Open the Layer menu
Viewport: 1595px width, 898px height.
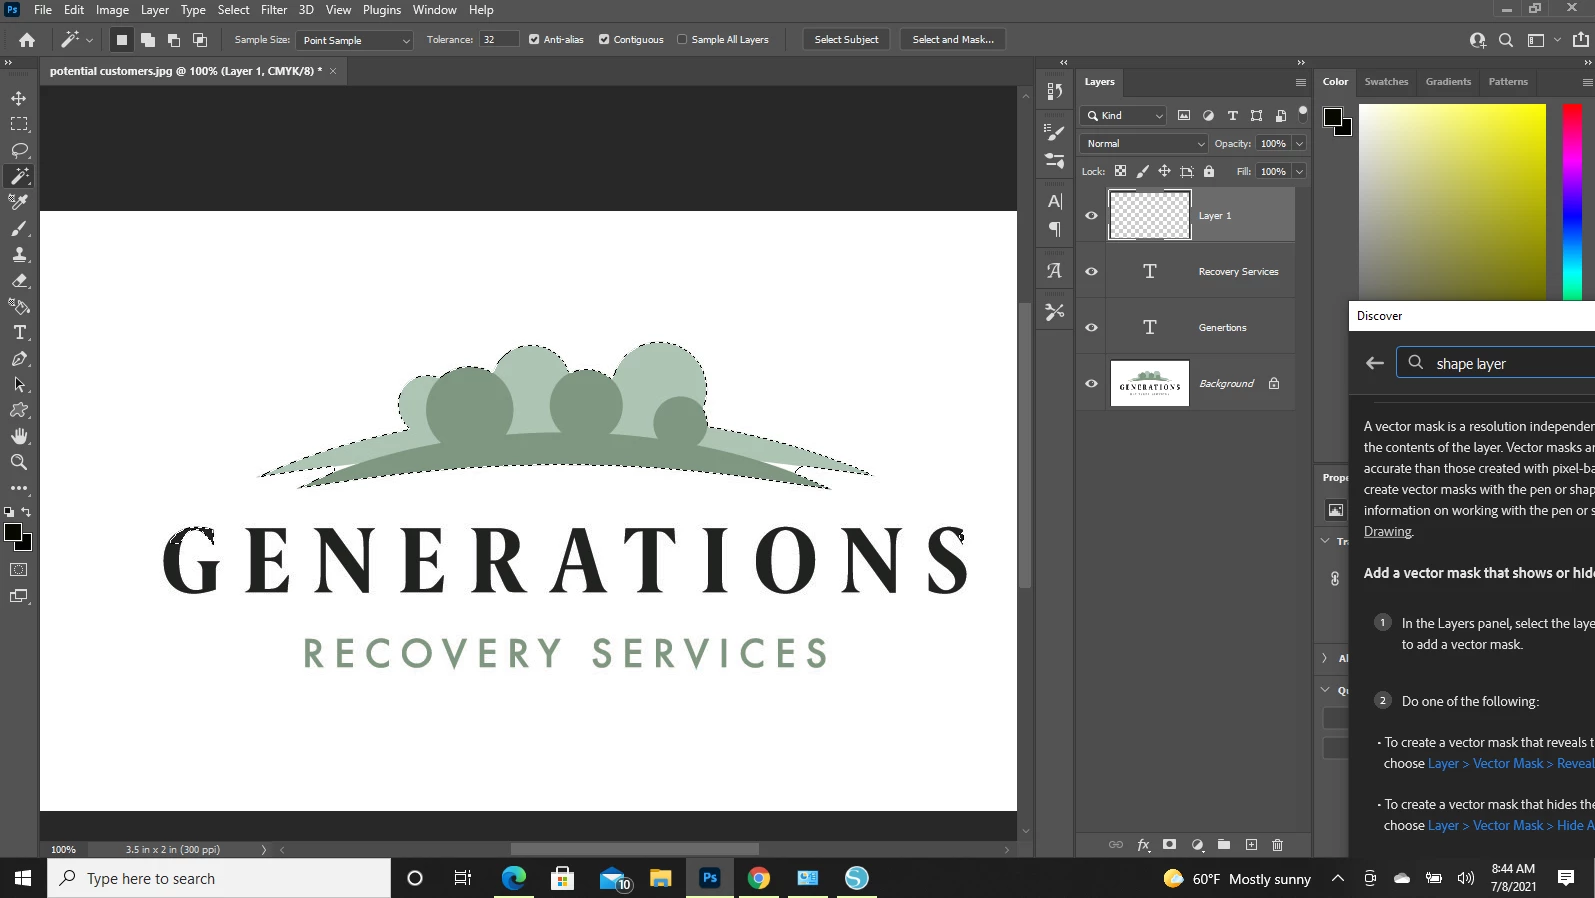(154, 10)
